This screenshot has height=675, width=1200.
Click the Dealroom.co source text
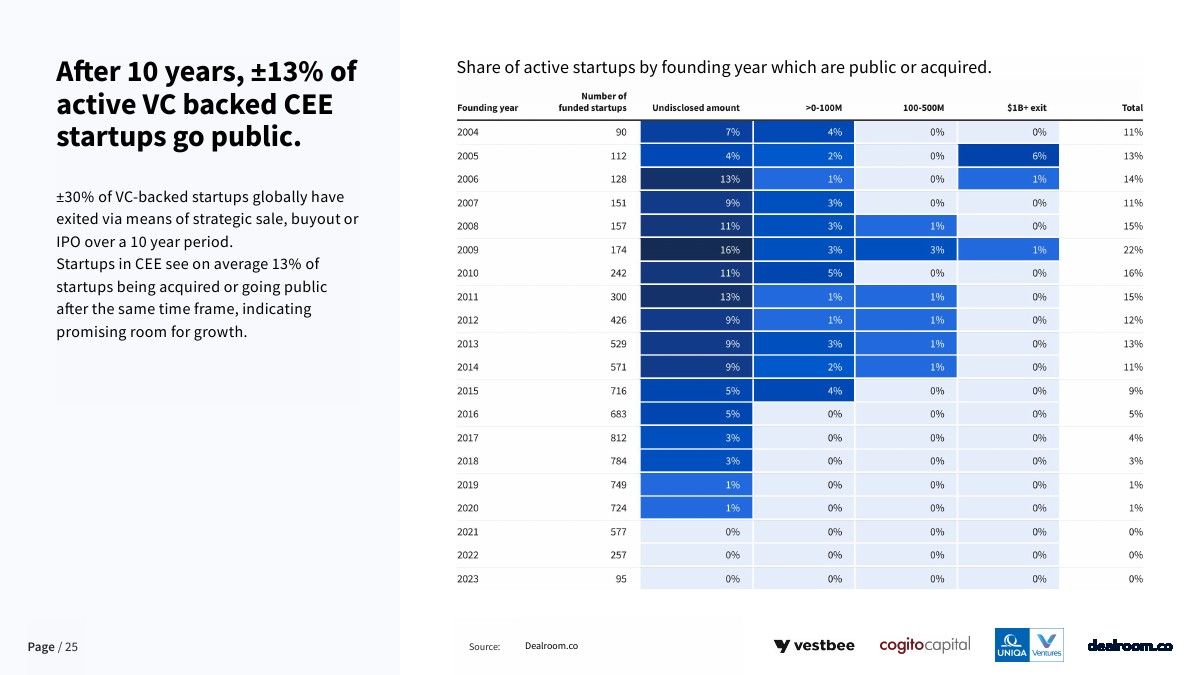pyautogui.click(x=551, y=646)
